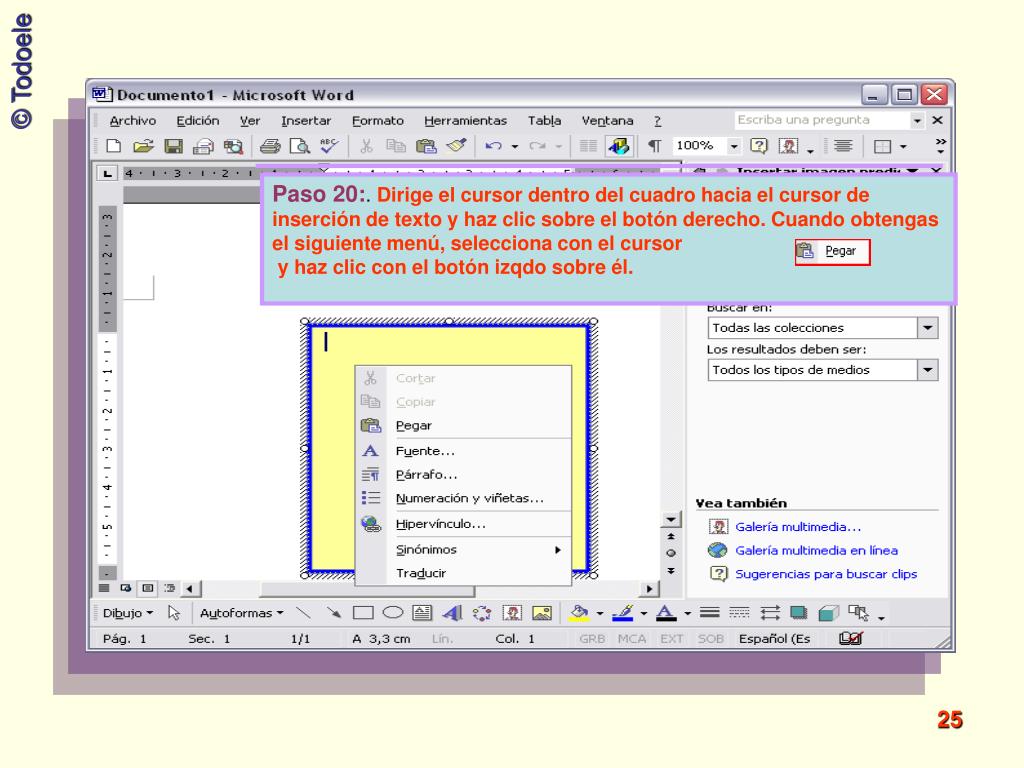The image size is (1024, 768).
Task: Toggle the Drawing toolbar button
Action: 618,146
